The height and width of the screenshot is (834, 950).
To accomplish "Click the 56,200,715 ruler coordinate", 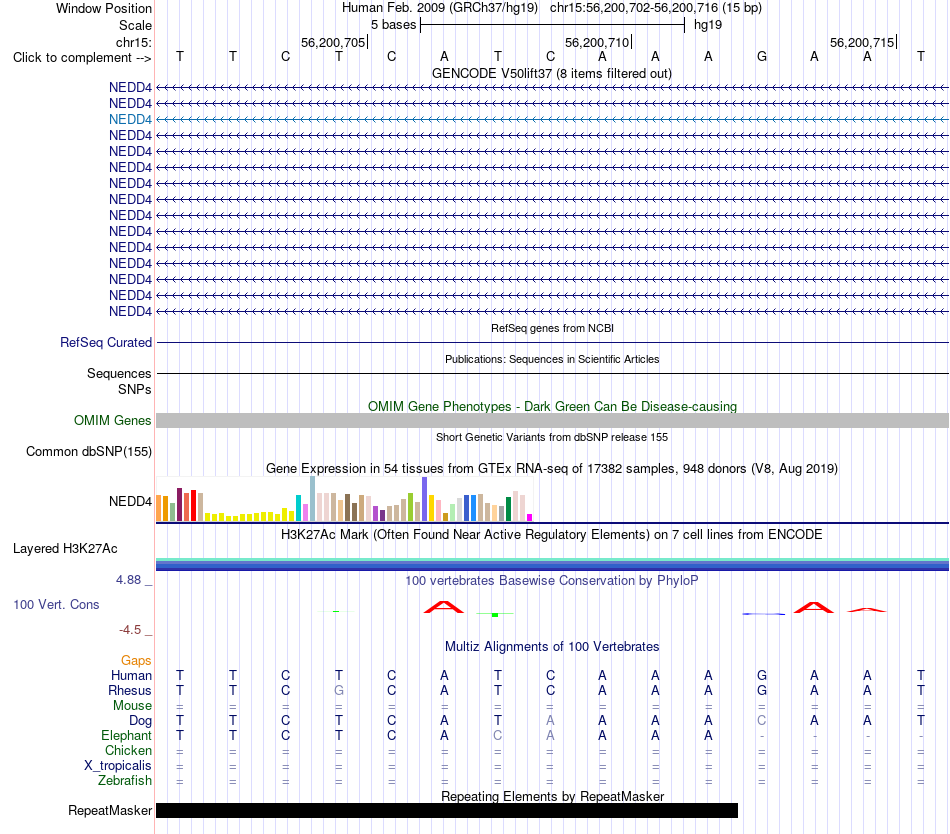I will coord(862,42).
